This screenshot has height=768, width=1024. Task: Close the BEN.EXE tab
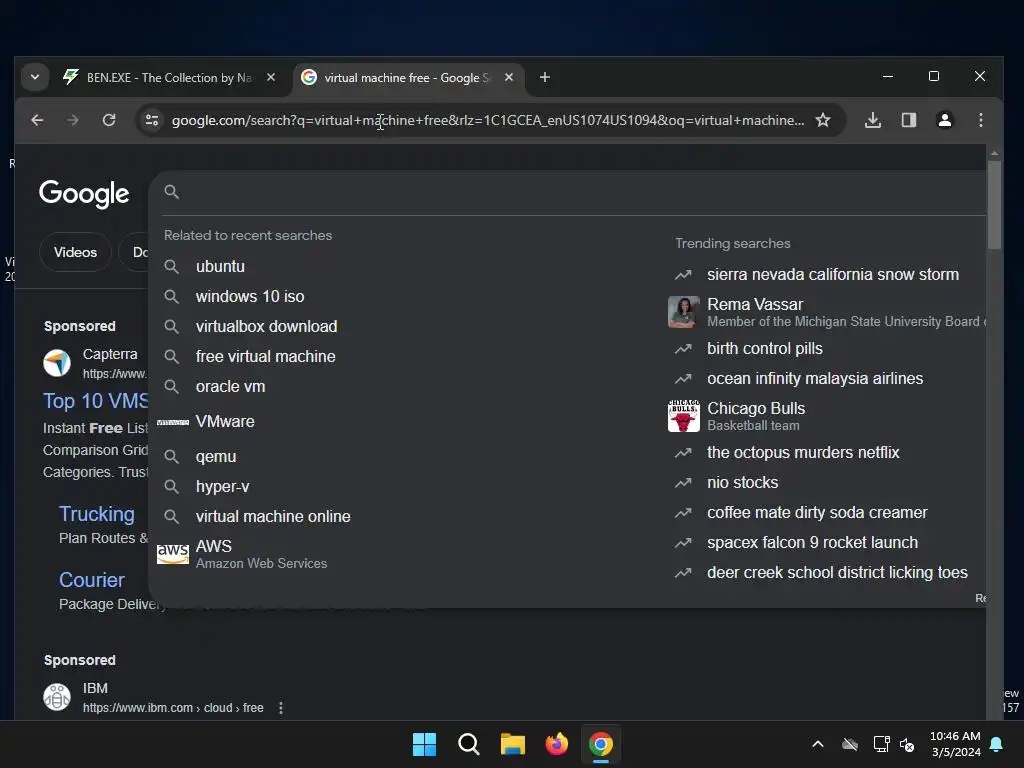271,77
